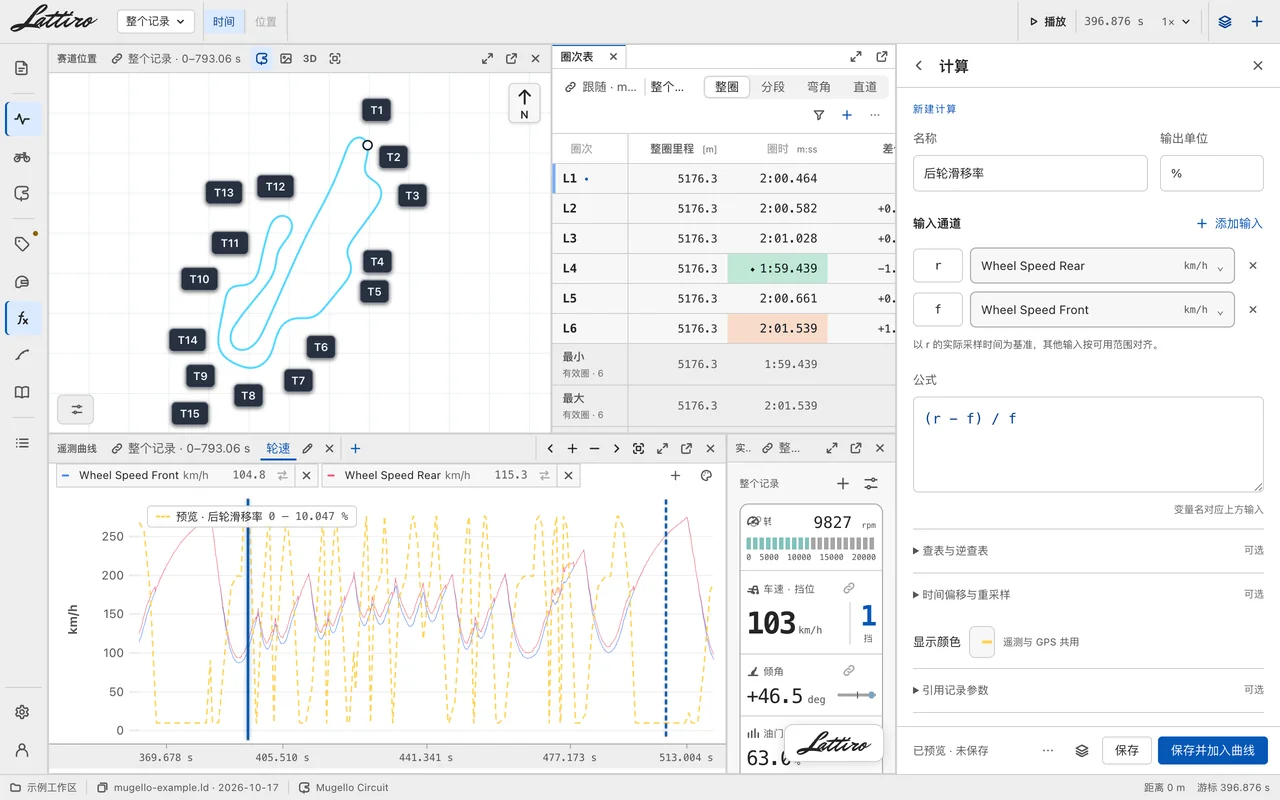This screenshot has height=800, width=1280.
Task: Open the fx calculations sidebar icon
Action: tap(22, 319)
